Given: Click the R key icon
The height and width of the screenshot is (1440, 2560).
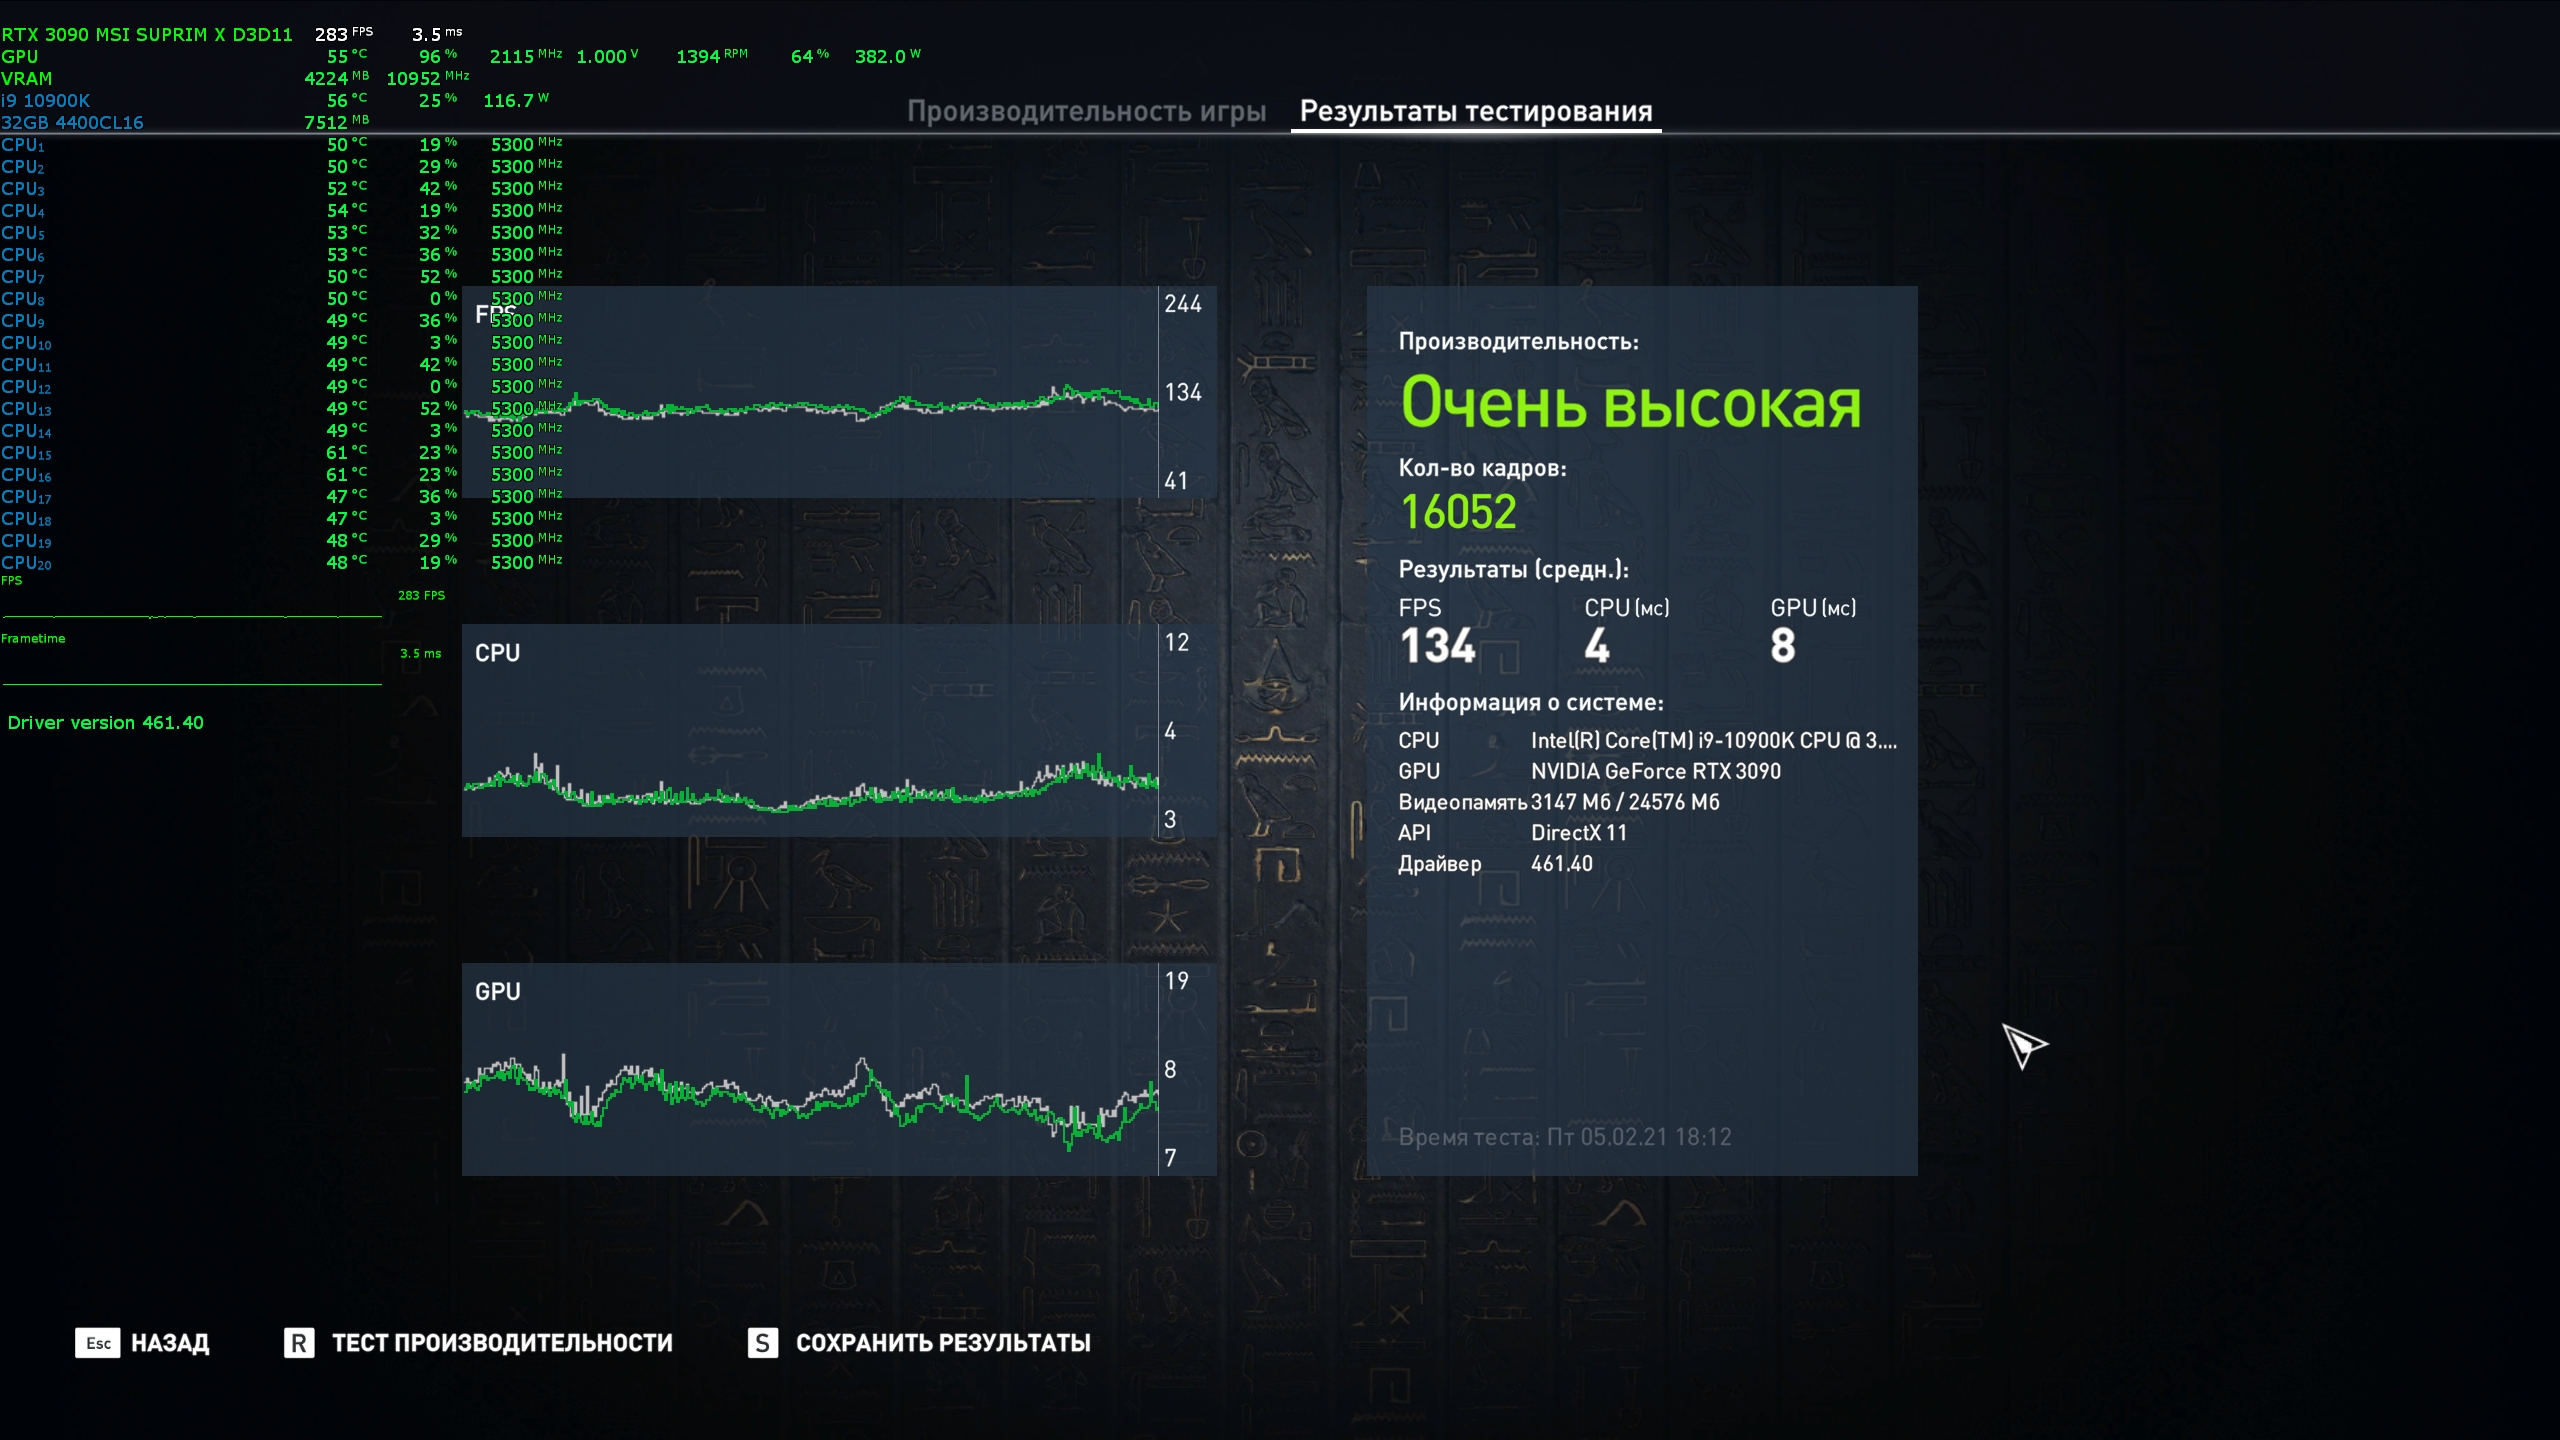Looking at the screenshot, I should [299, 1343].
